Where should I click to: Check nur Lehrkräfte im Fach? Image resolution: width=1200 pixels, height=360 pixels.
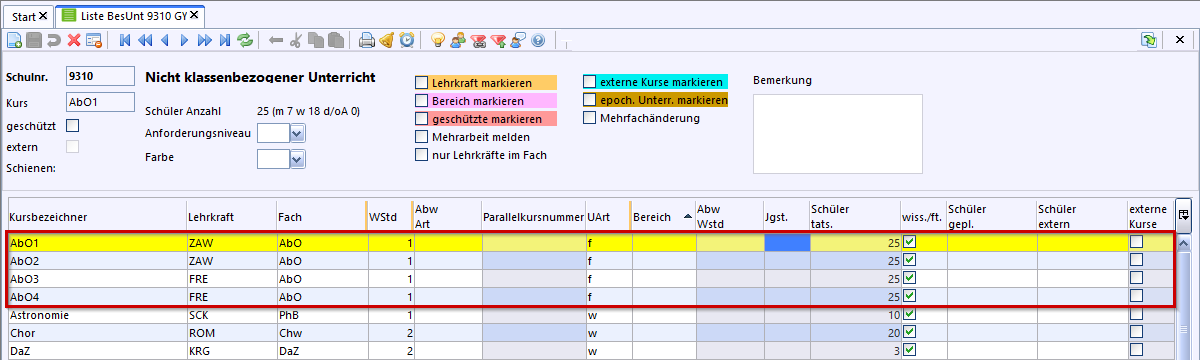[421, 155]
